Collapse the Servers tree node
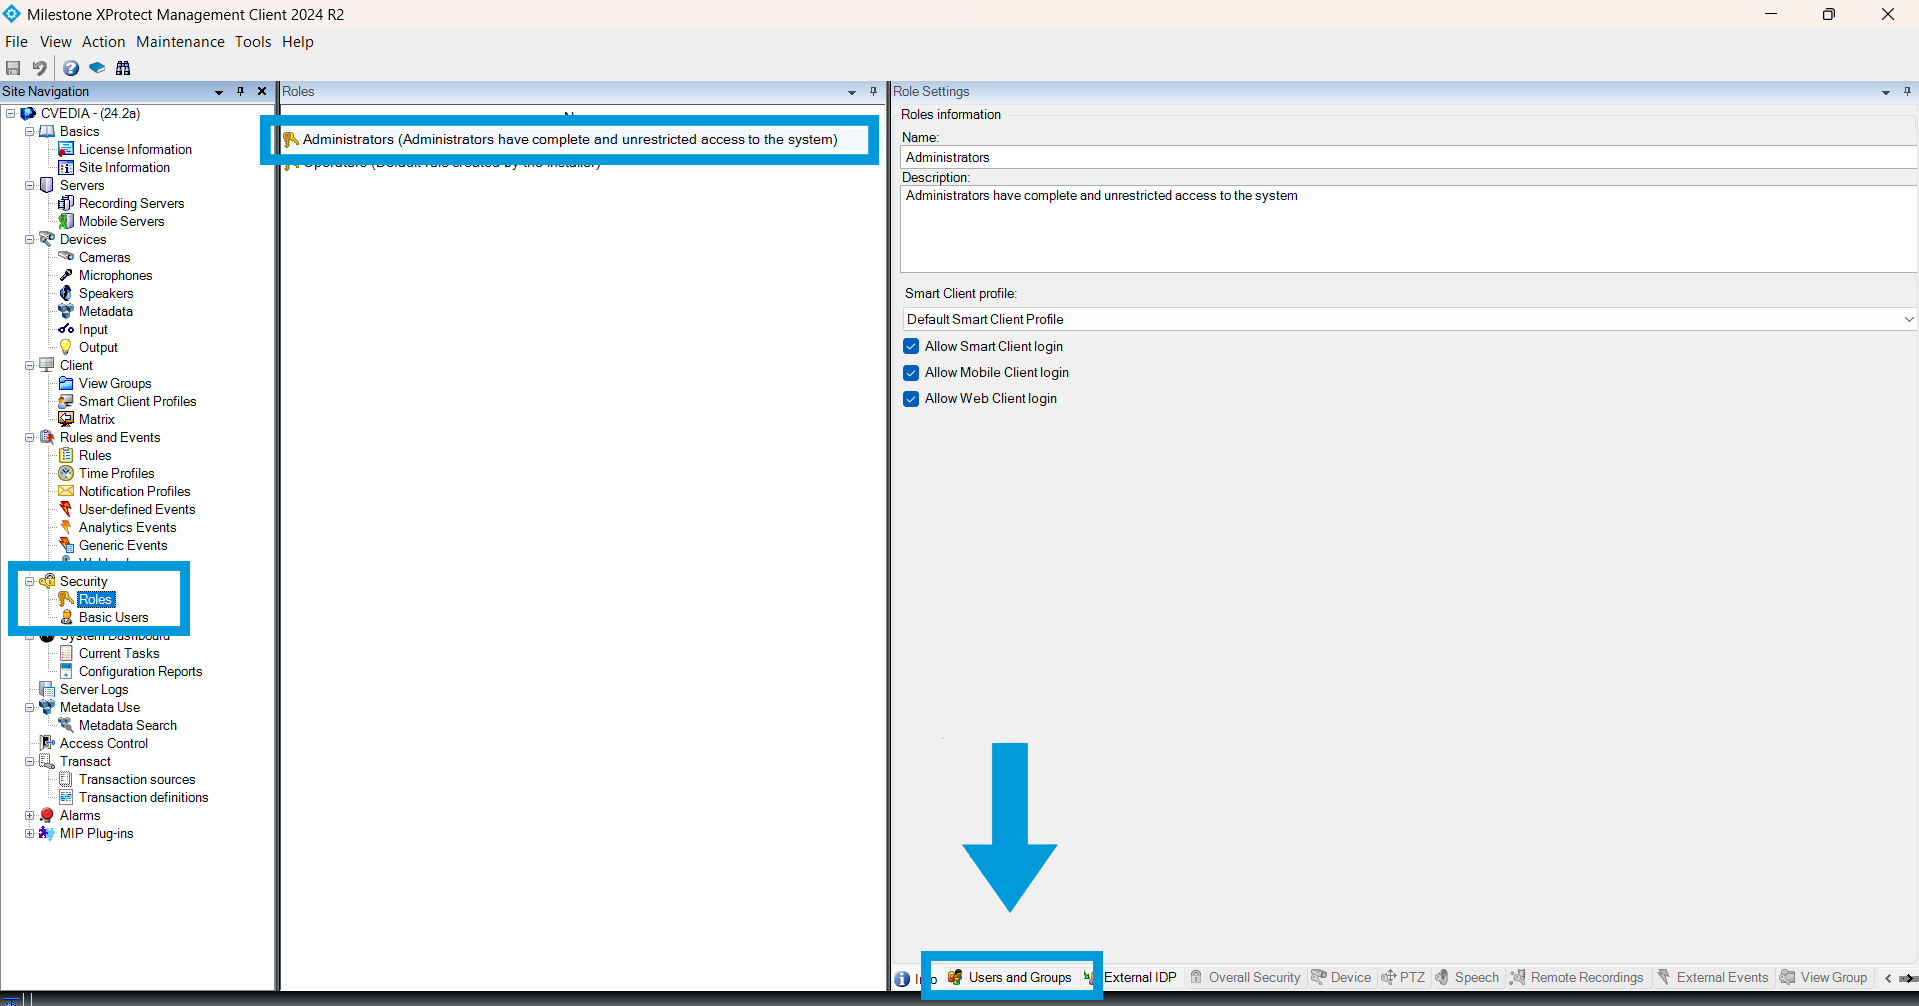The width and height of the screenshot is (1919, 1006). point(29,185)
